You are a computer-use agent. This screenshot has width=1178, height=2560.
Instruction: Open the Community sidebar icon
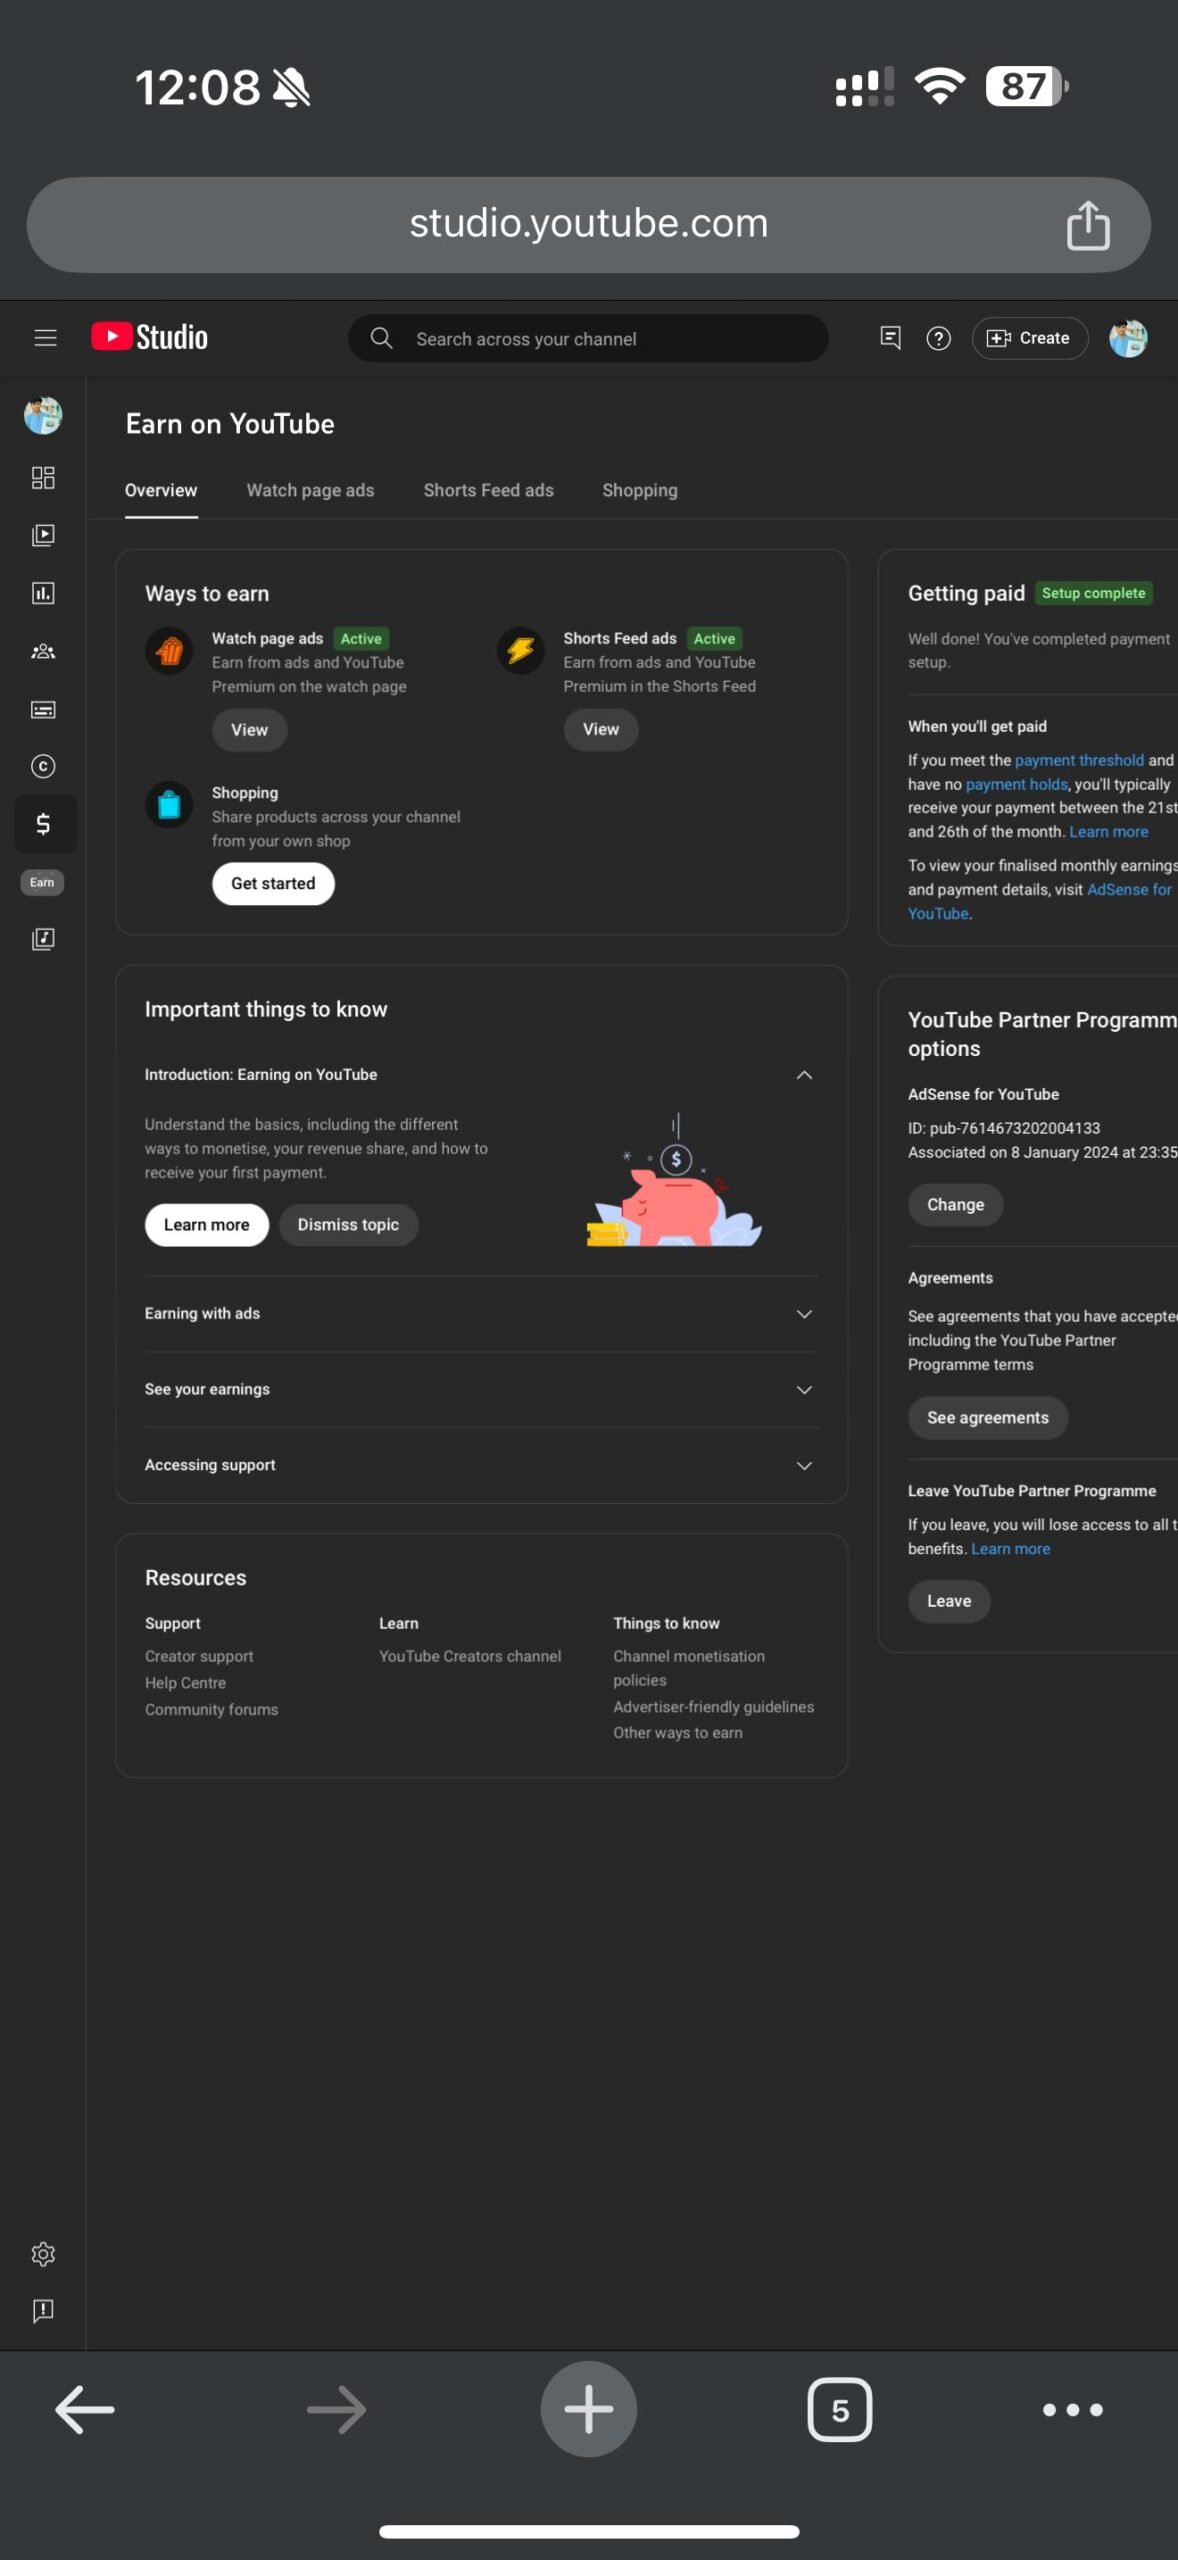pyautogui.click(x=43, y=652)
